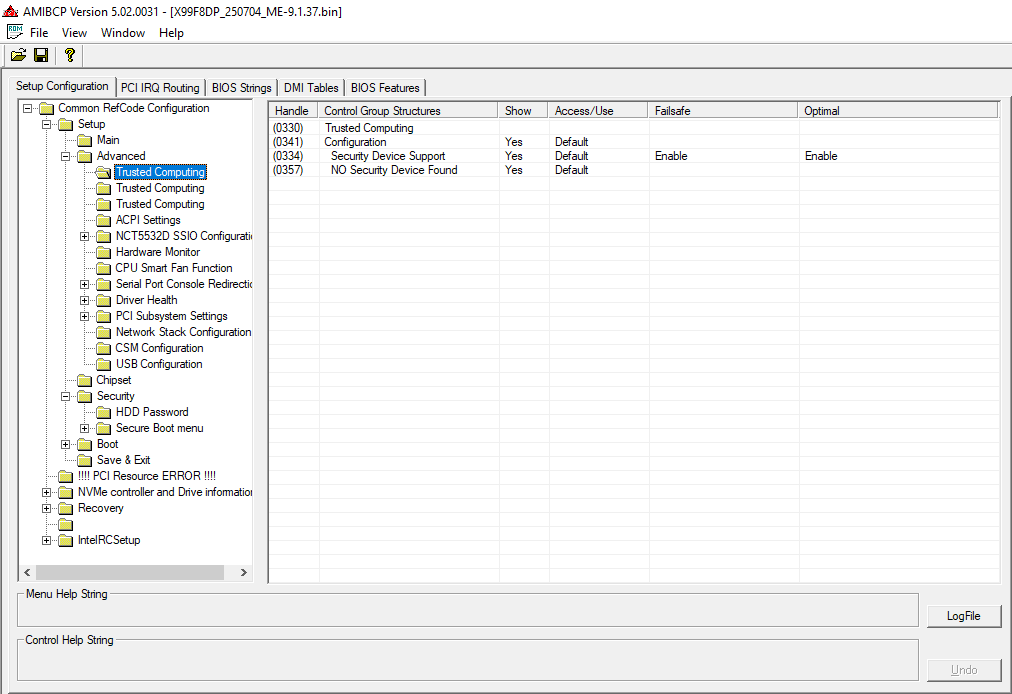
Task: Expand NVMe controller and Drive information node
Action: [46, 493]
